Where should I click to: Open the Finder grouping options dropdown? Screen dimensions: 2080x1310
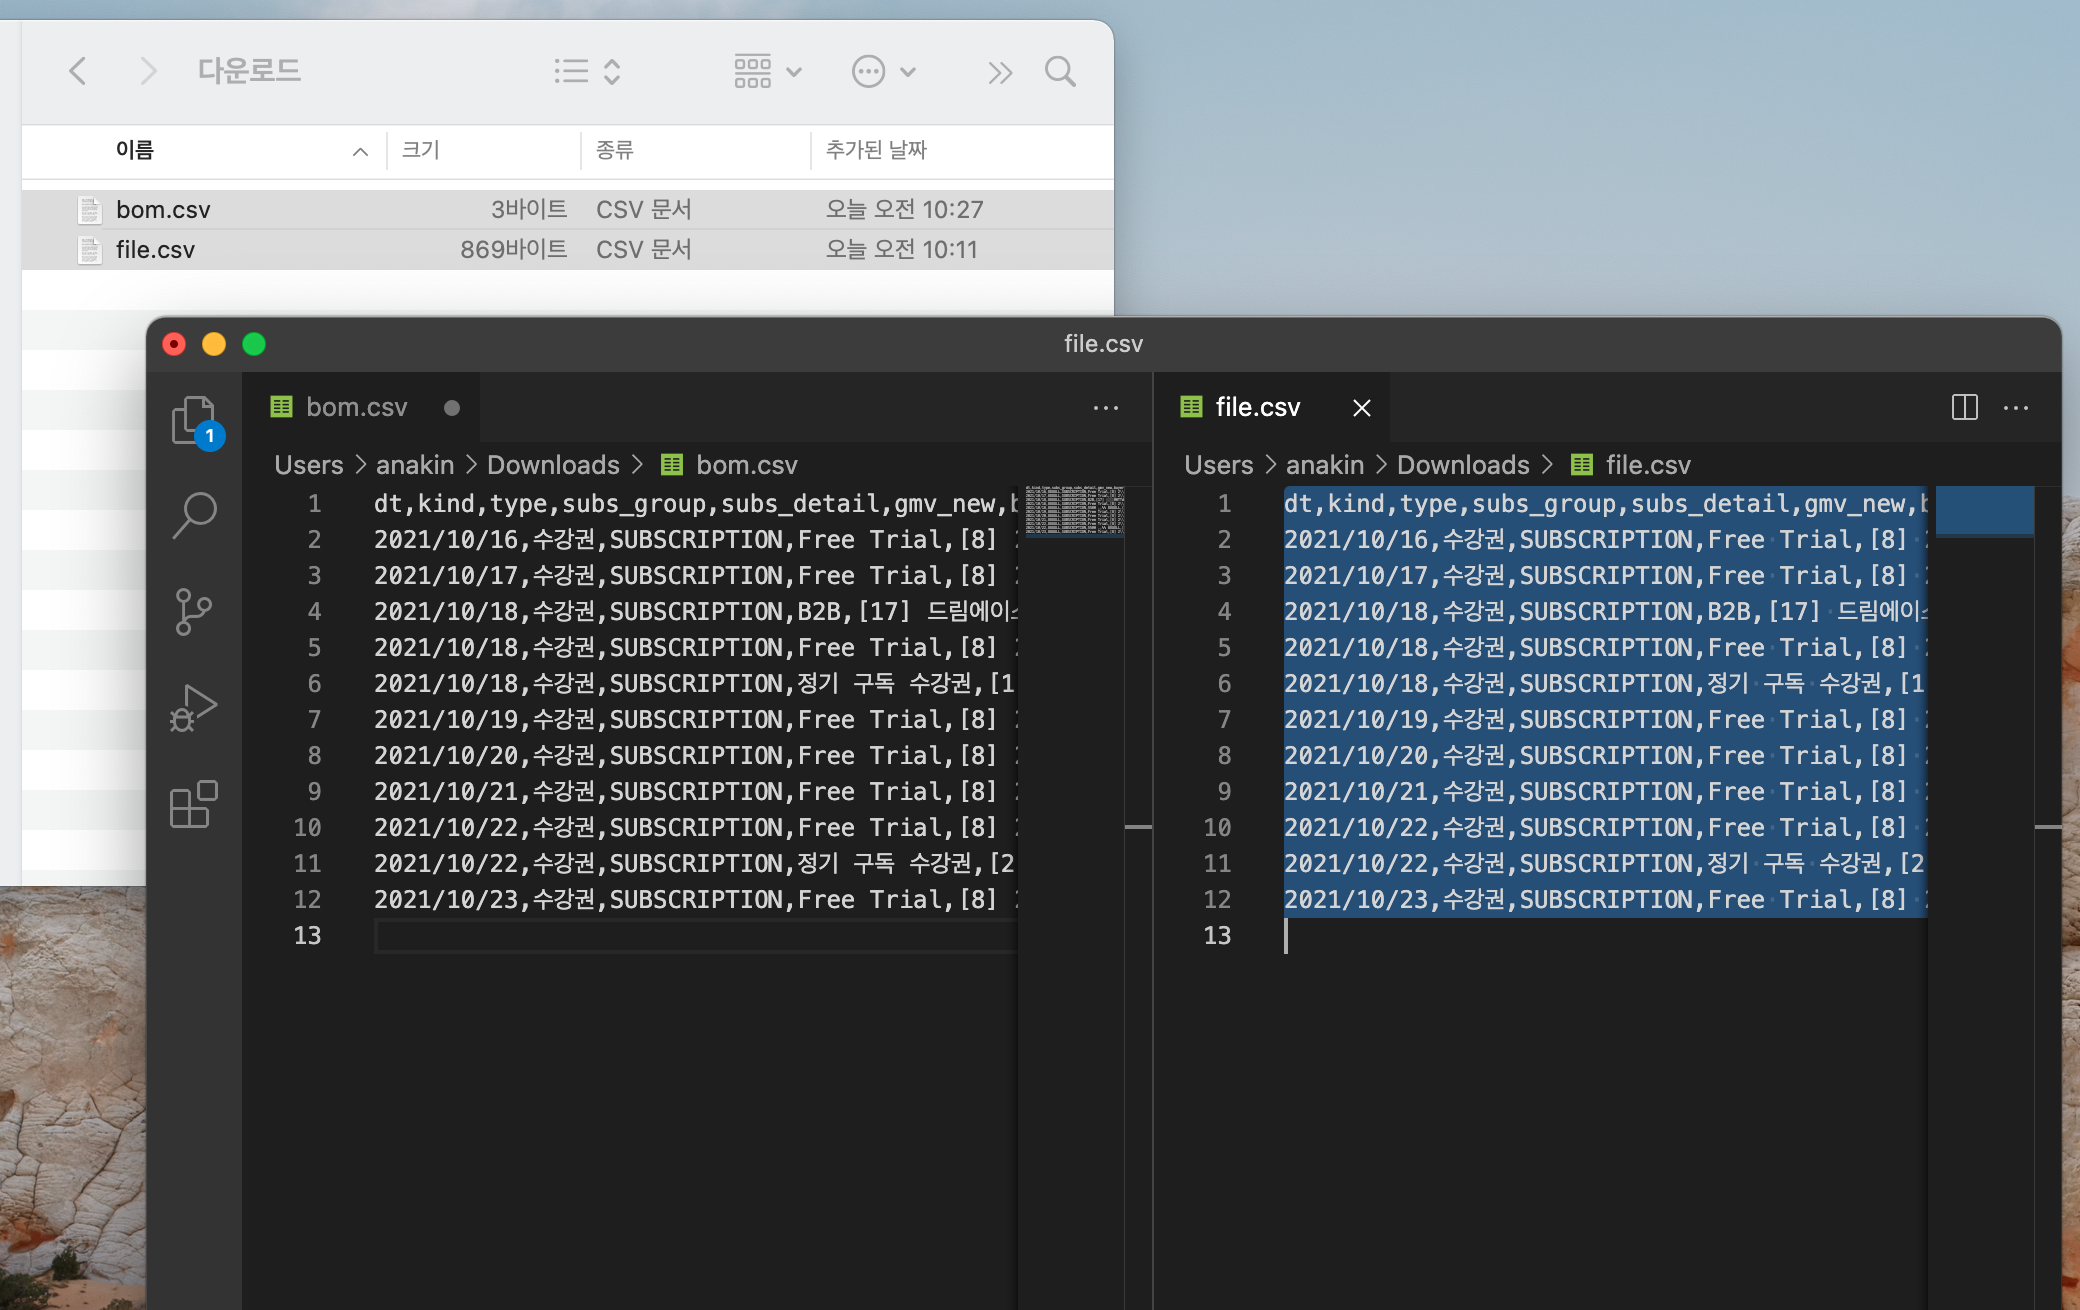click(x=767, y=72)
